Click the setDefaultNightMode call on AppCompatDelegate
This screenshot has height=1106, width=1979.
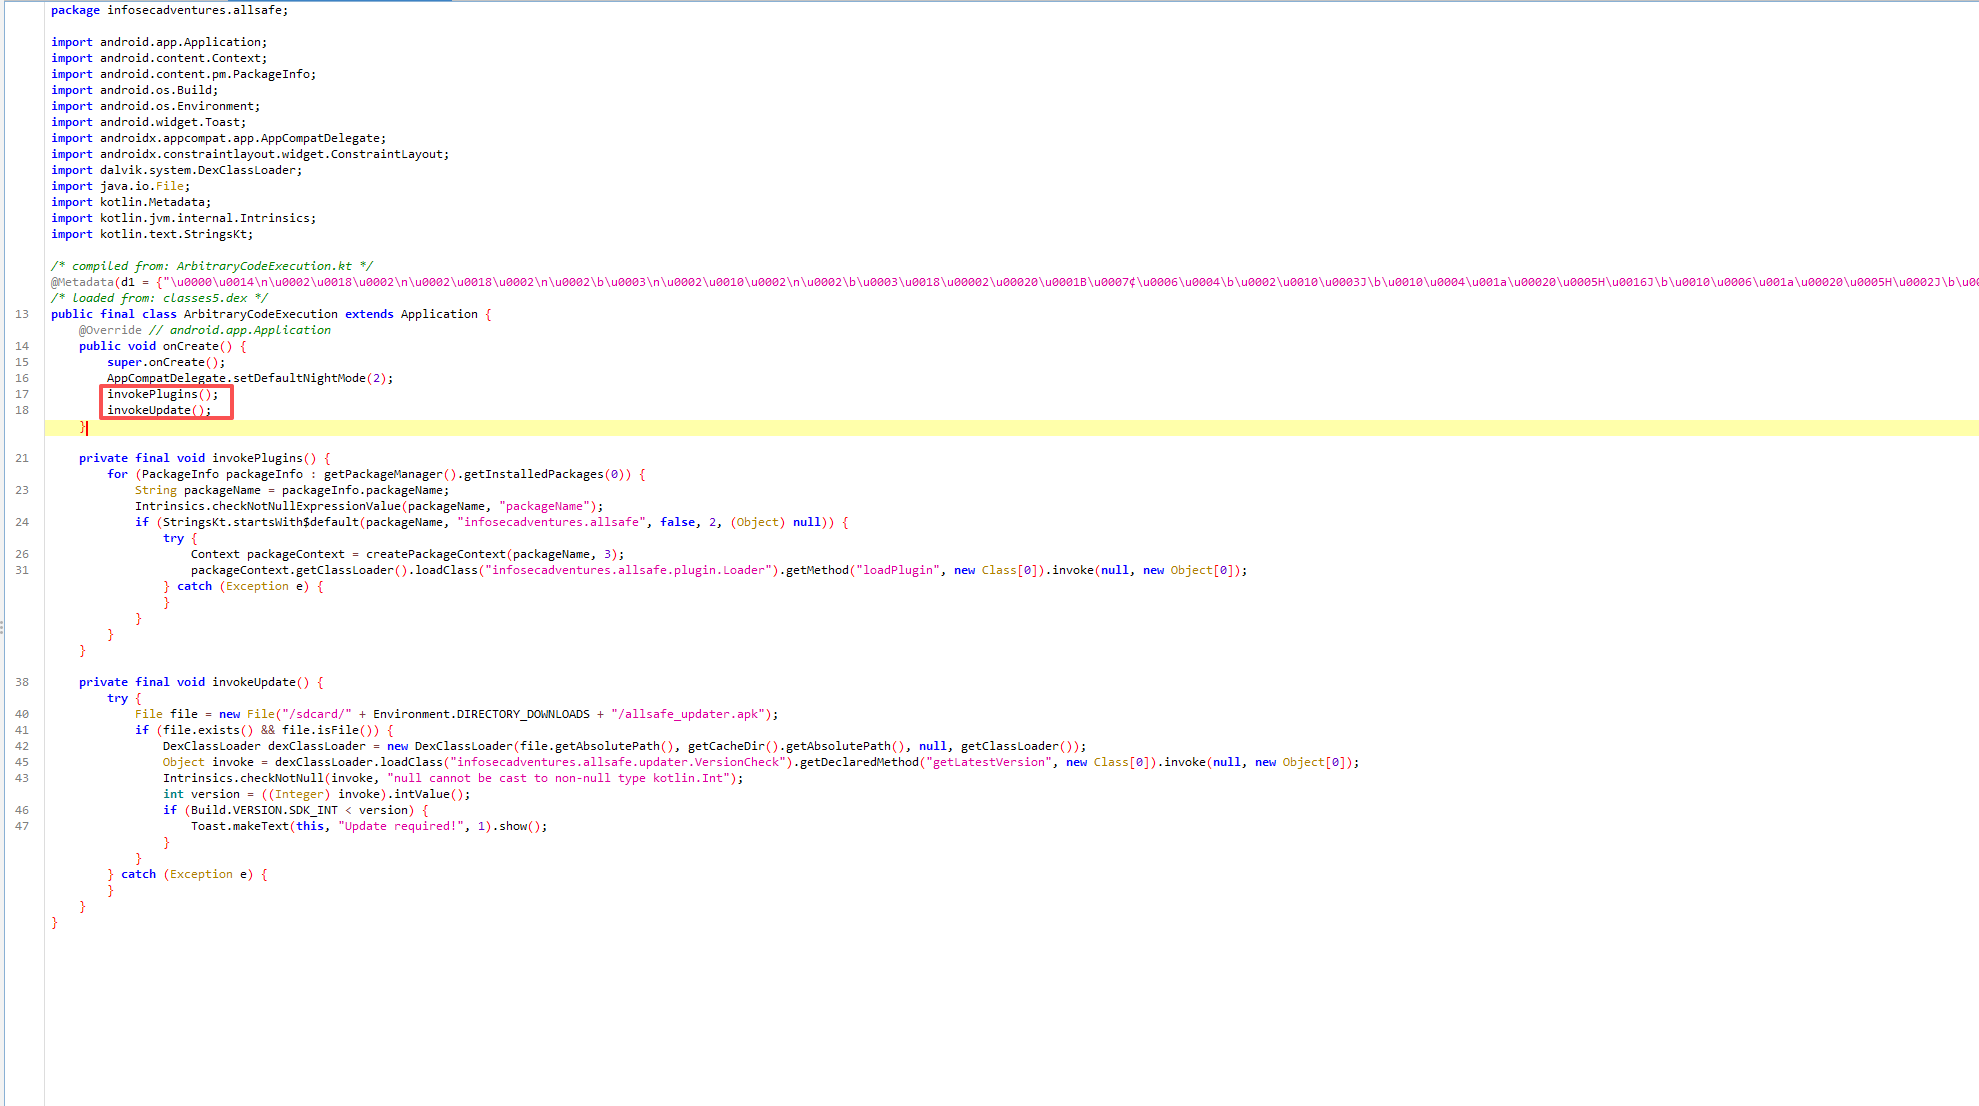pos(299,378)
